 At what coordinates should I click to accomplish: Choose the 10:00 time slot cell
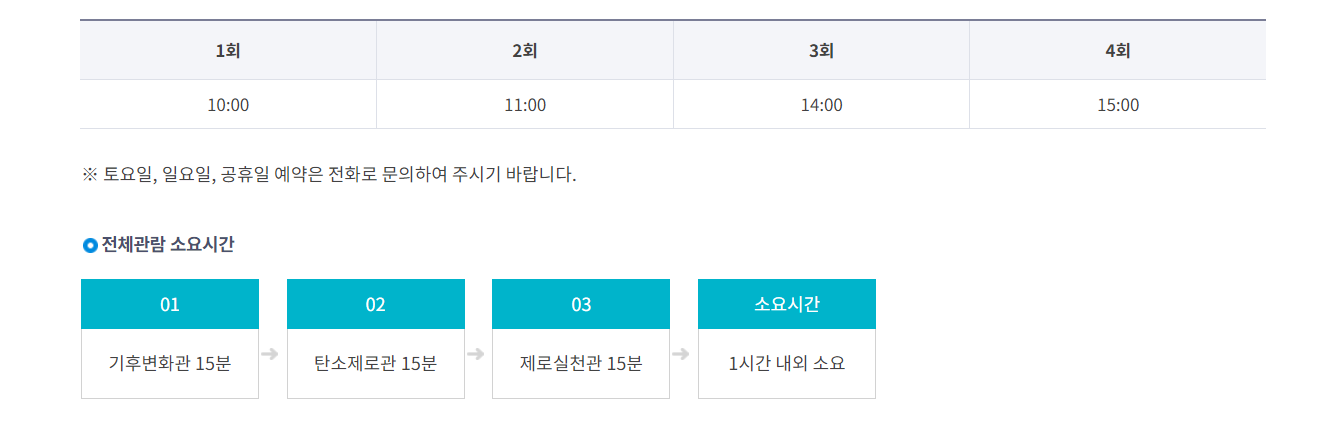click(228, 105)
